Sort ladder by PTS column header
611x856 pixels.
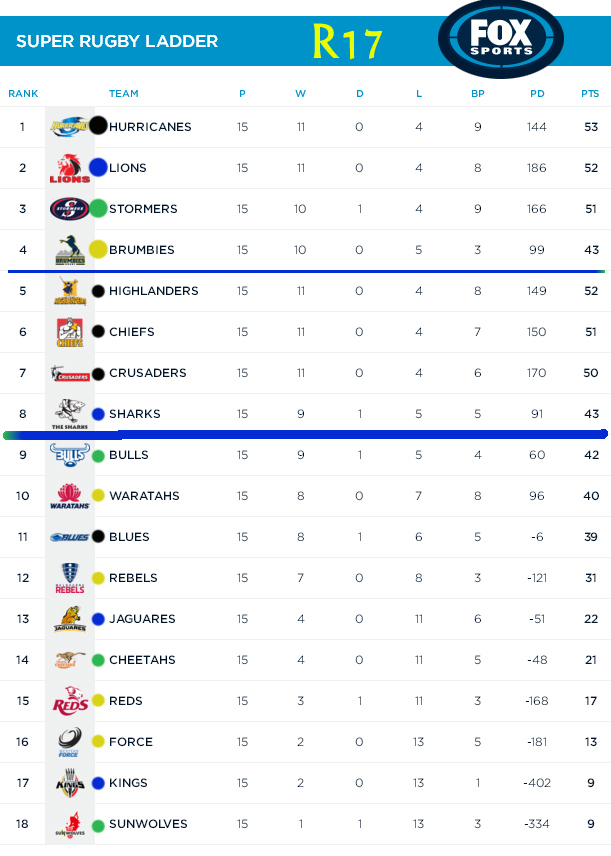tap(590, 94)
